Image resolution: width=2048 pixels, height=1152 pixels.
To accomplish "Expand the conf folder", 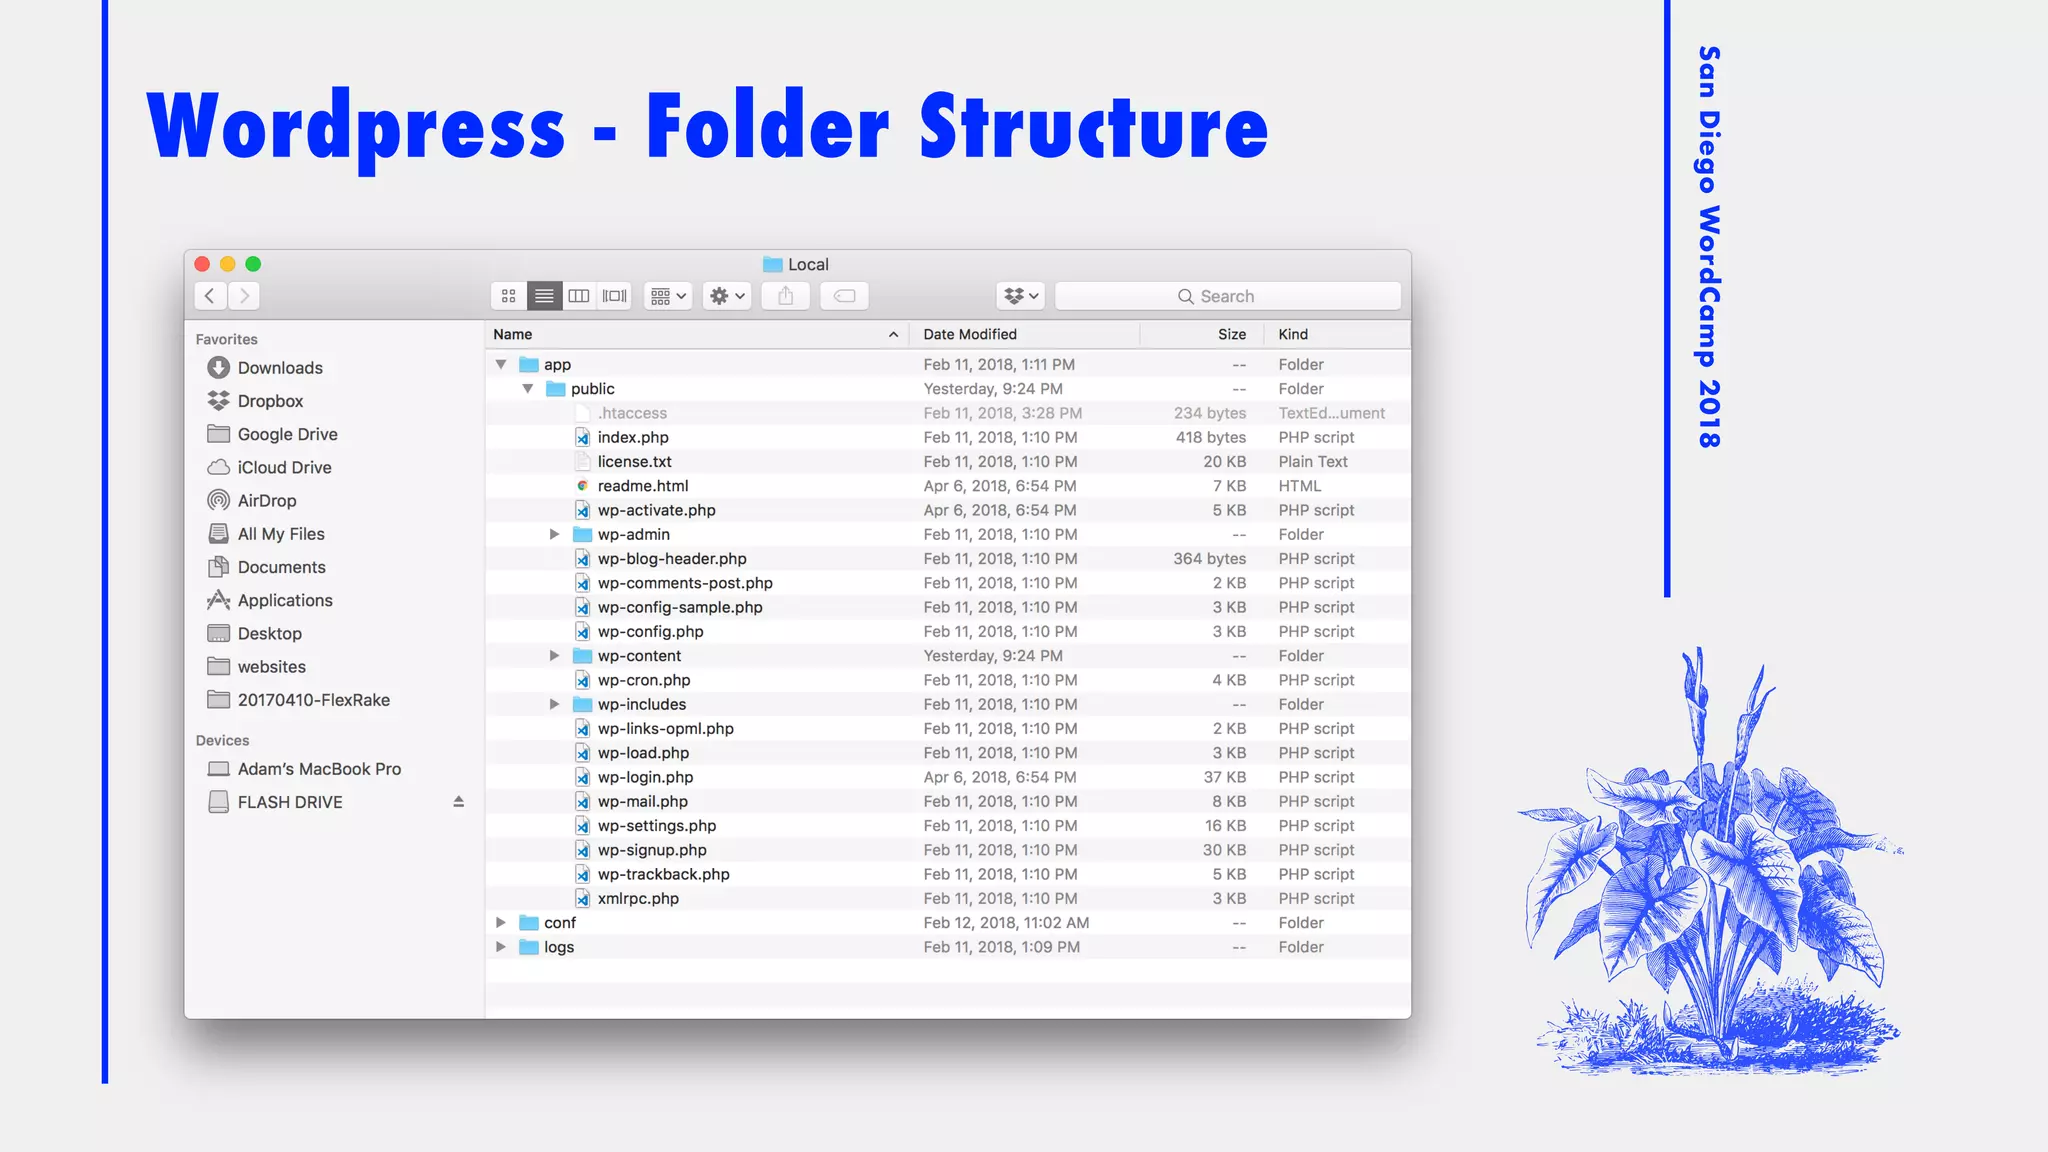I will pyautogui.click(x=501, y=923).
